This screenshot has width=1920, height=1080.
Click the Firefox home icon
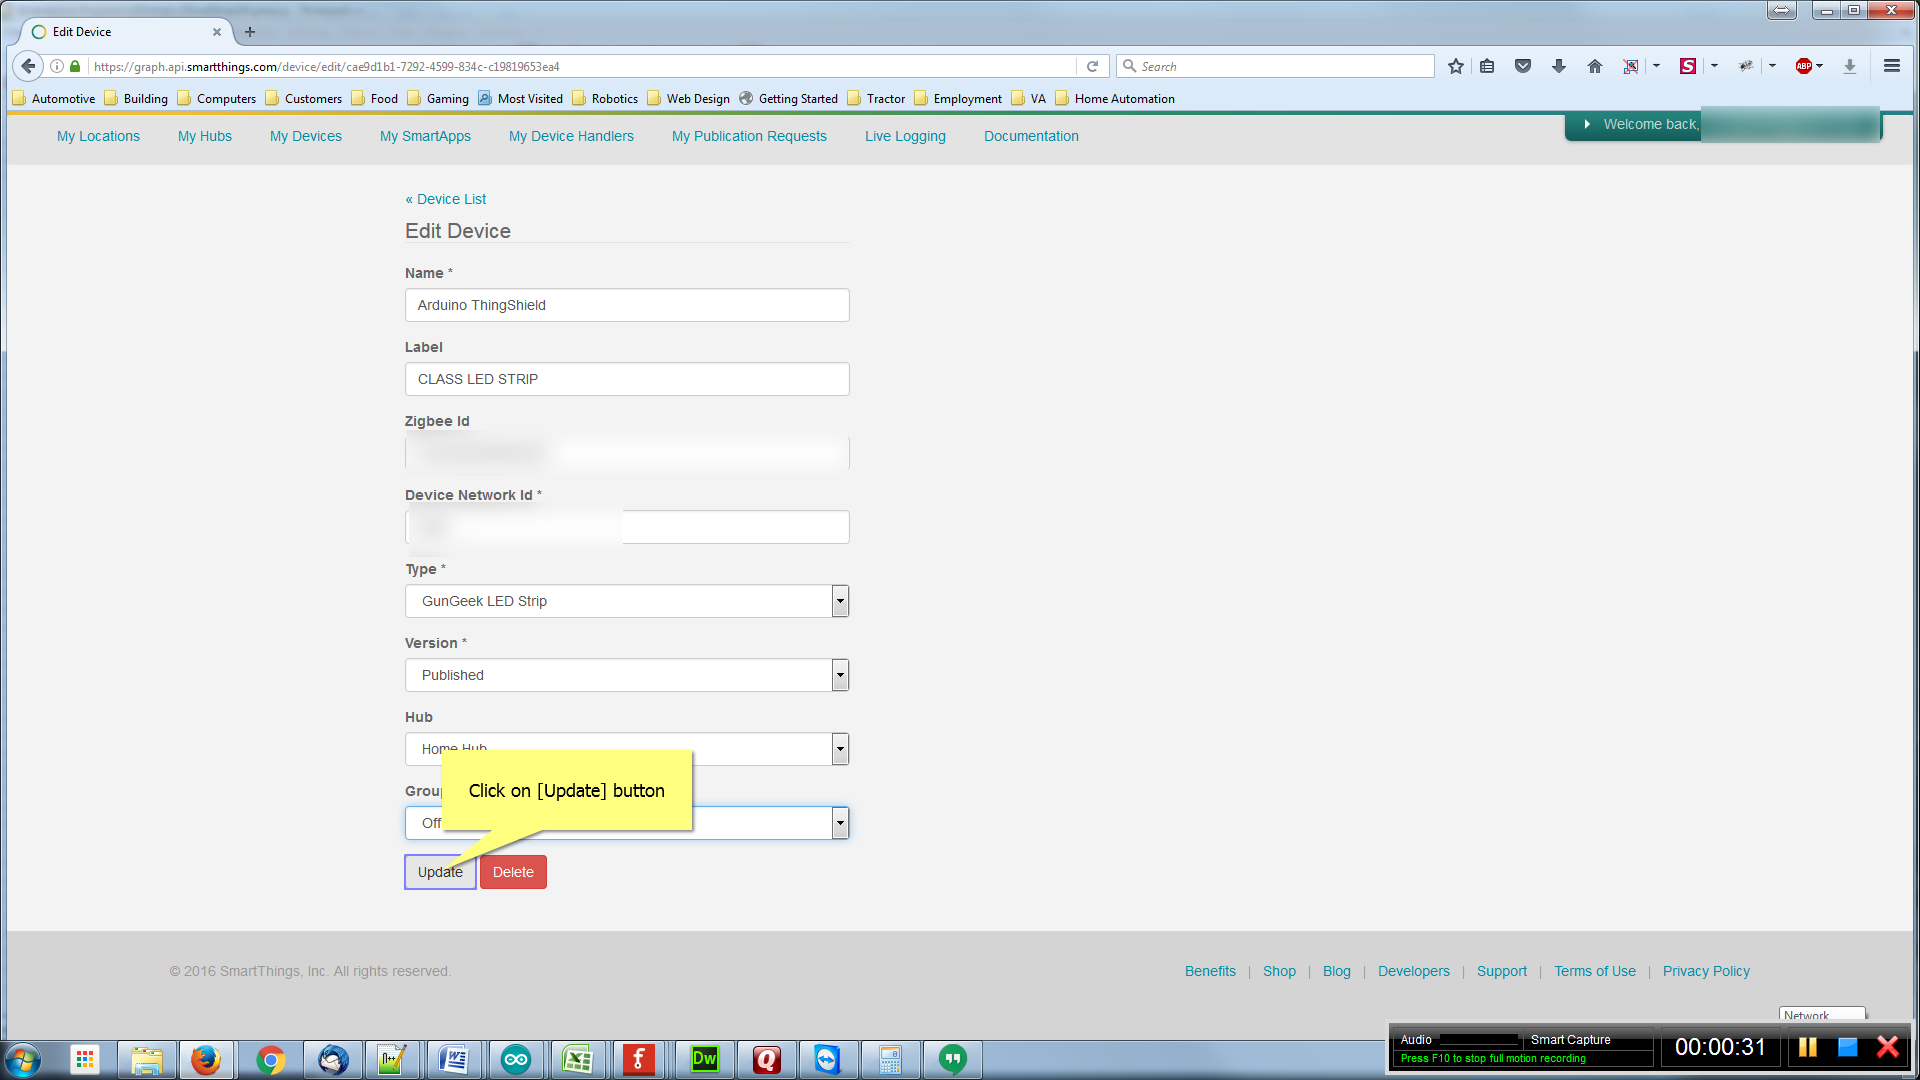click(x=1594, y=66)
